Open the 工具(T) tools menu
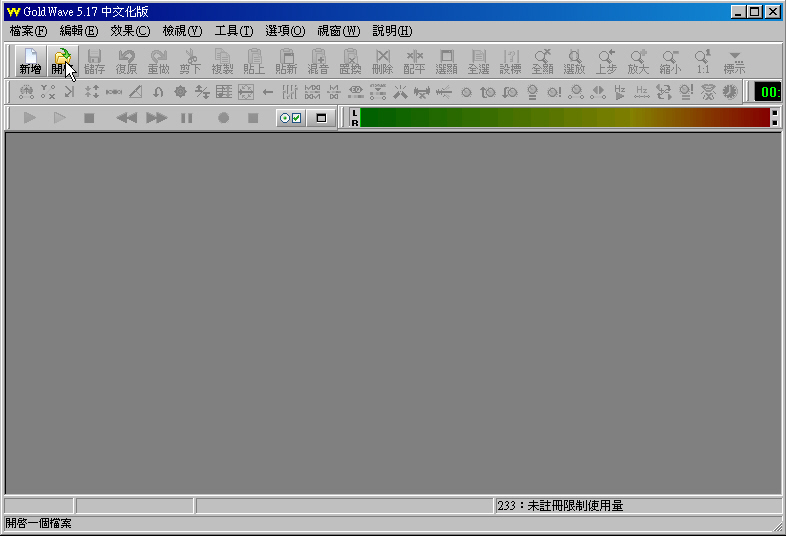The width and height of the screenshot is (786, 536). tap(233, 31)
